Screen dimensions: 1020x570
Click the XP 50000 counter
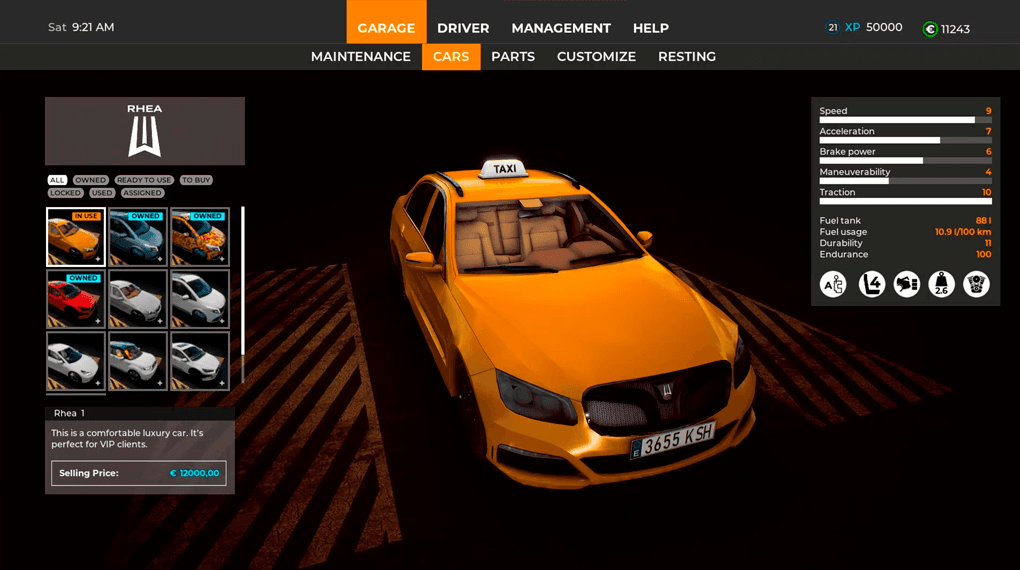coord(873,27)
